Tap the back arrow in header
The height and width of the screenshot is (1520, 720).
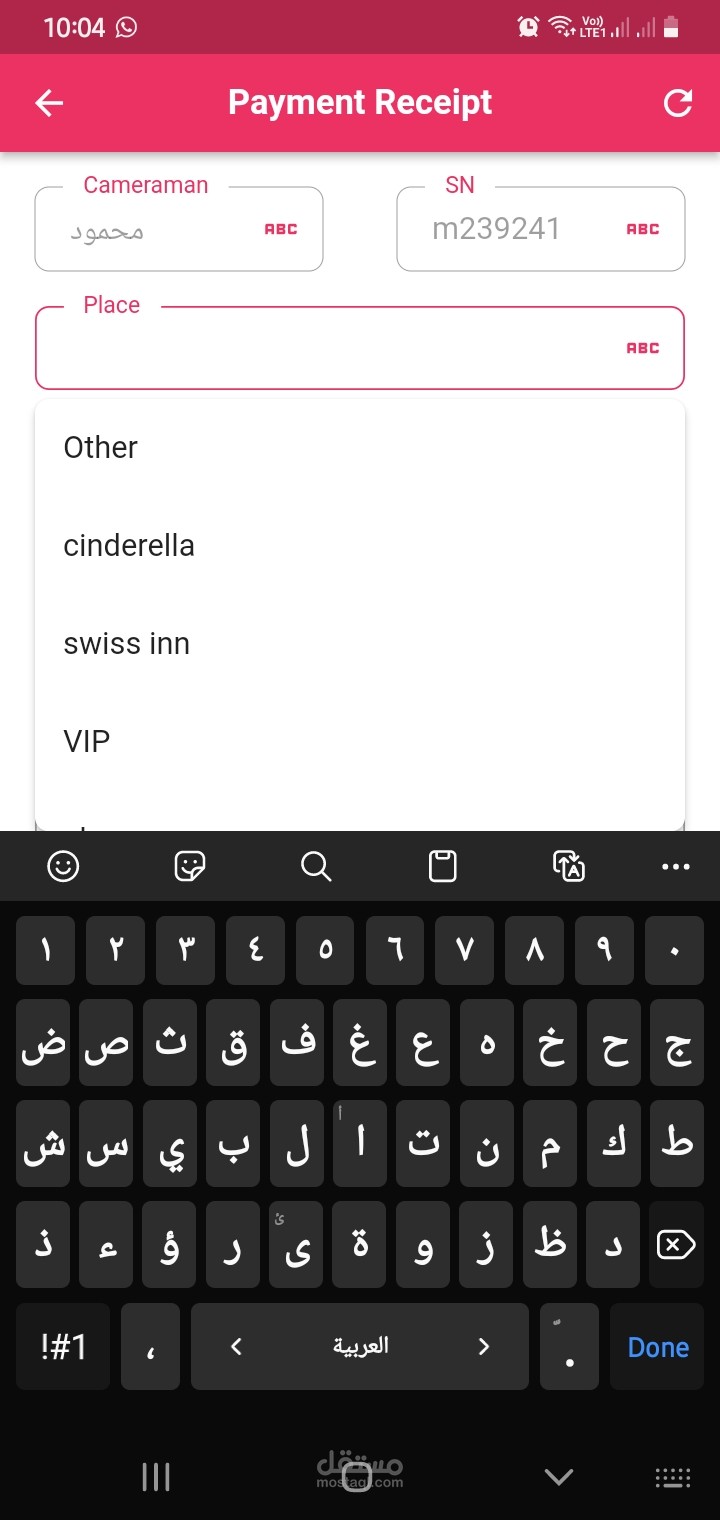[x=49, y=103]
